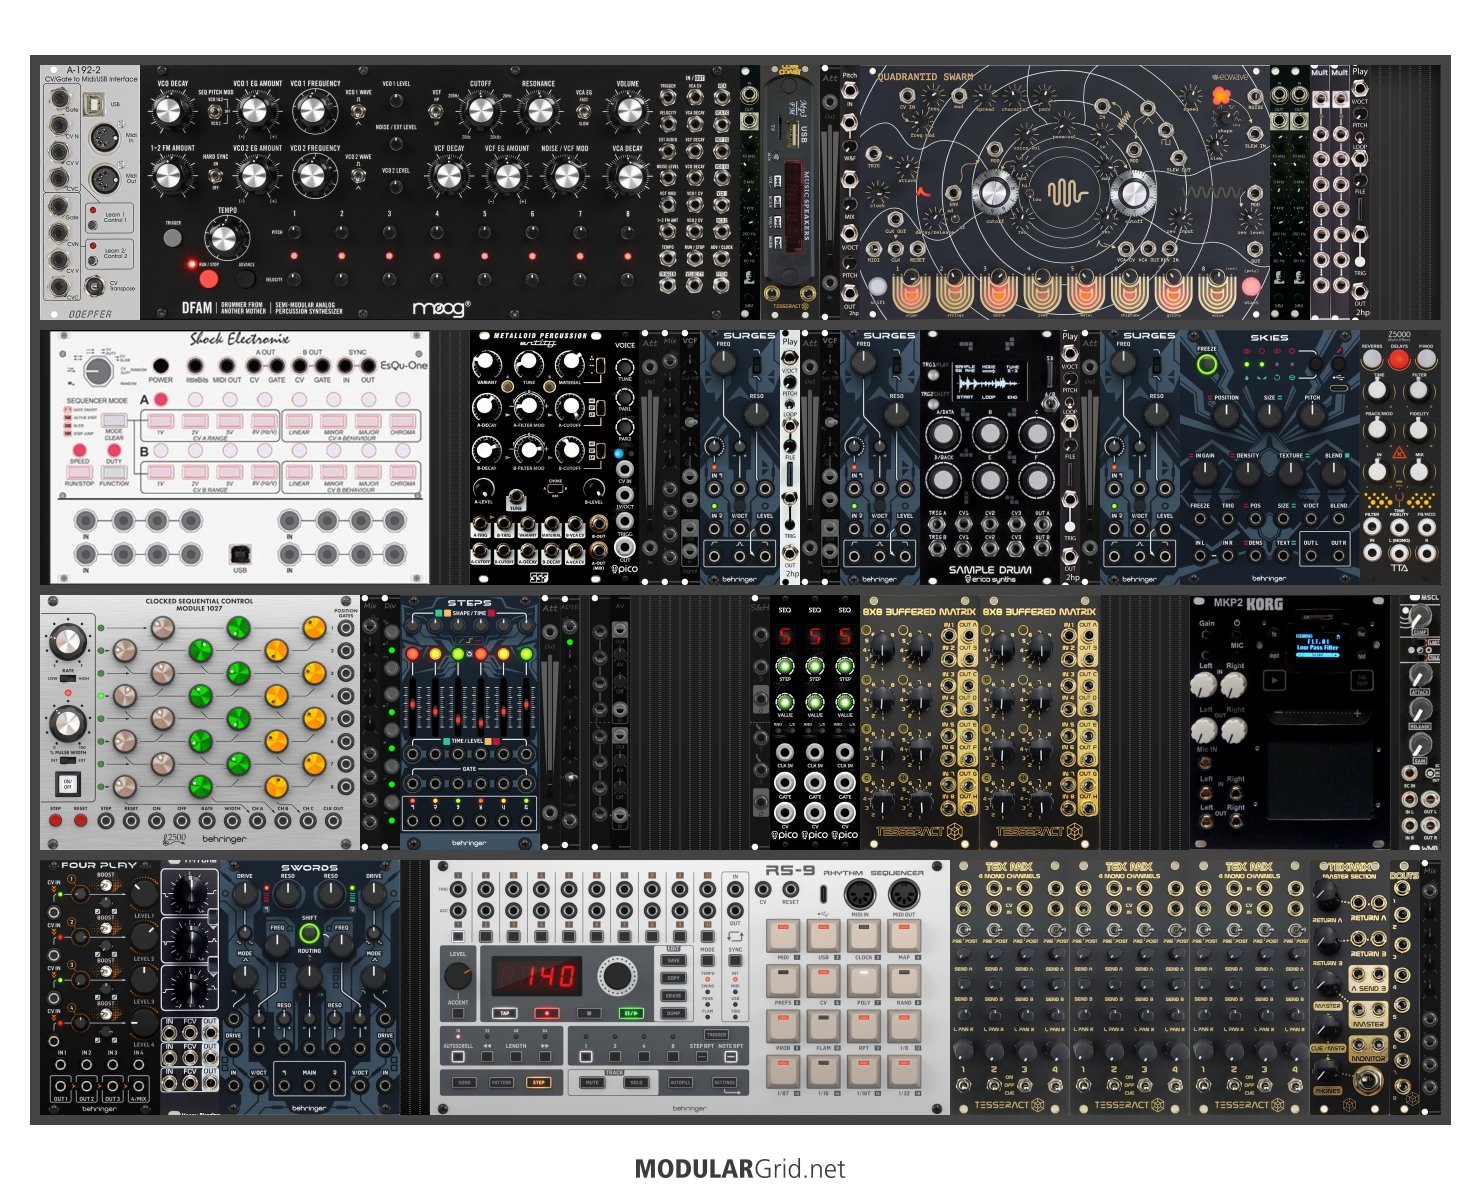Image resolution: width=1481 pixels, height=1190 pixels.
Task: Click the LEVEL knob on the RS-9
Action: pyautogui.click(x=459, y=975)
